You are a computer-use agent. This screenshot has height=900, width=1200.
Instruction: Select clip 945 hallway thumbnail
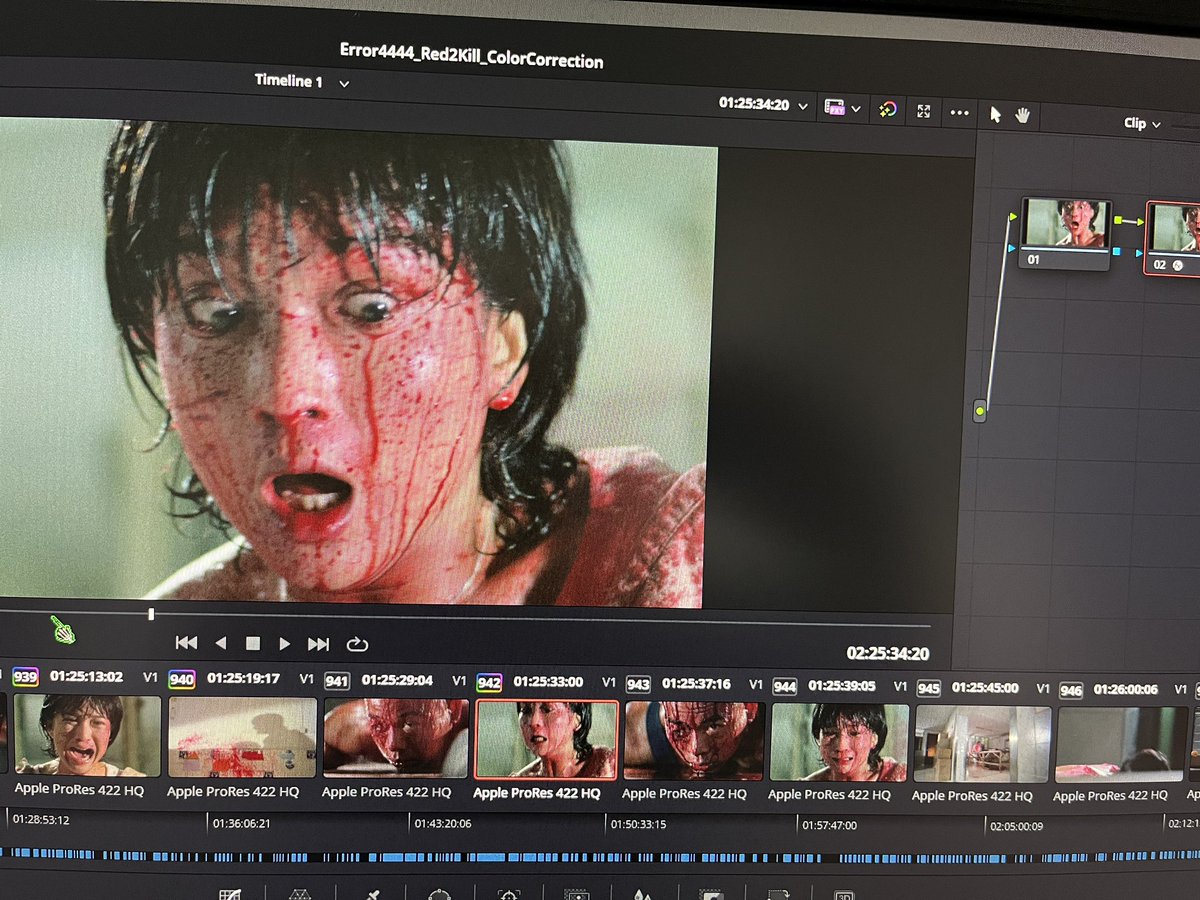(983, 745)
